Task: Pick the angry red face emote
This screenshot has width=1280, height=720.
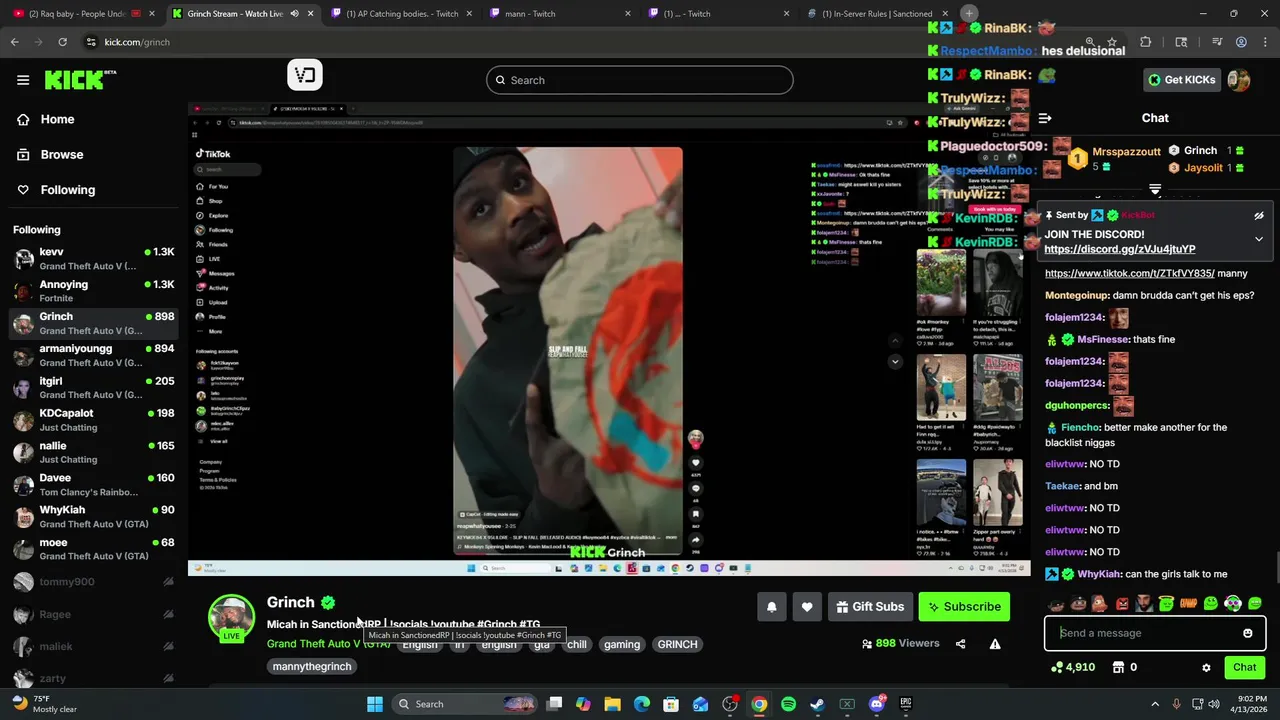Action: (x=1122, y=603)
